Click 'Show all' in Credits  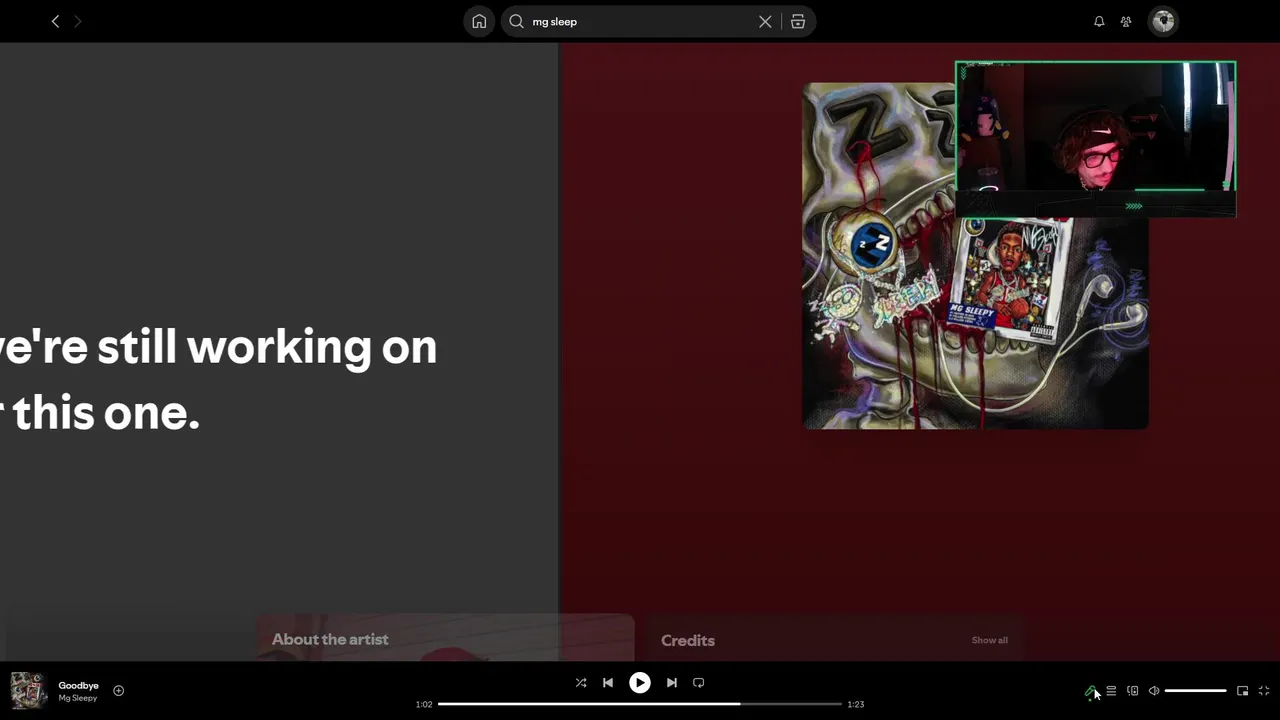coord(990,640)
